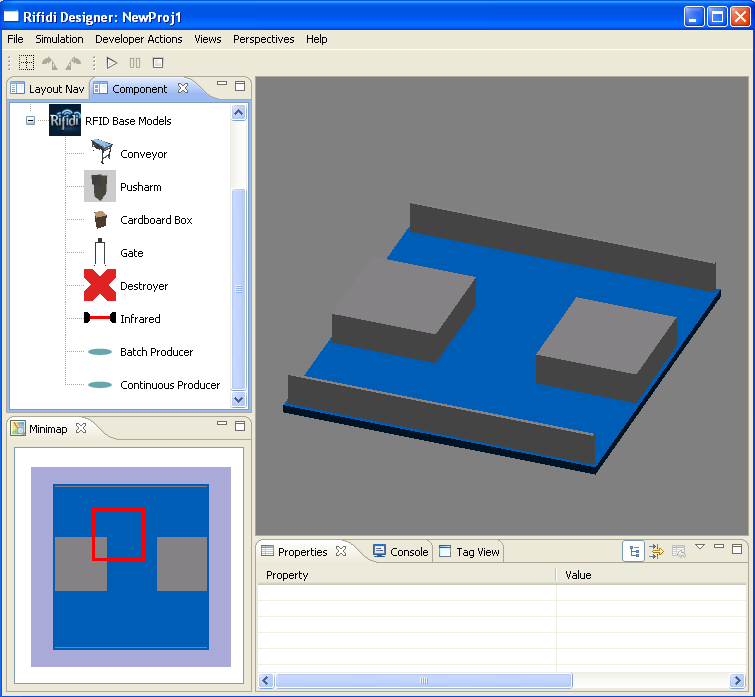This screenshot has width=755, height=697.
Task: Stop the simulation with the stop button
Action: (158, 63)
